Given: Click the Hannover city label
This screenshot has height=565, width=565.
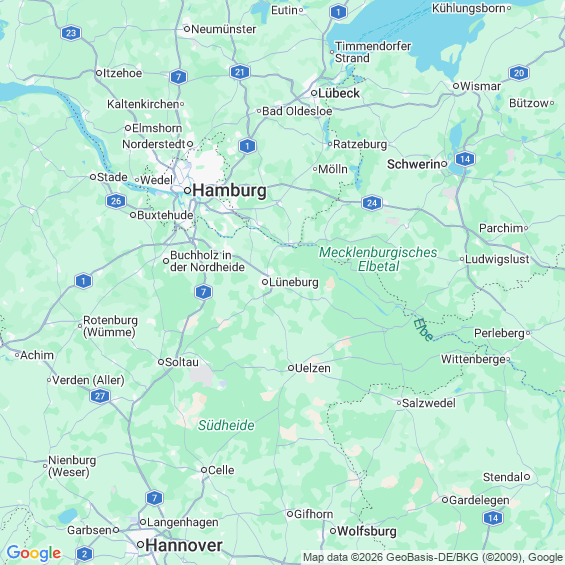Looking at the screenshot, I should [184, 545].
